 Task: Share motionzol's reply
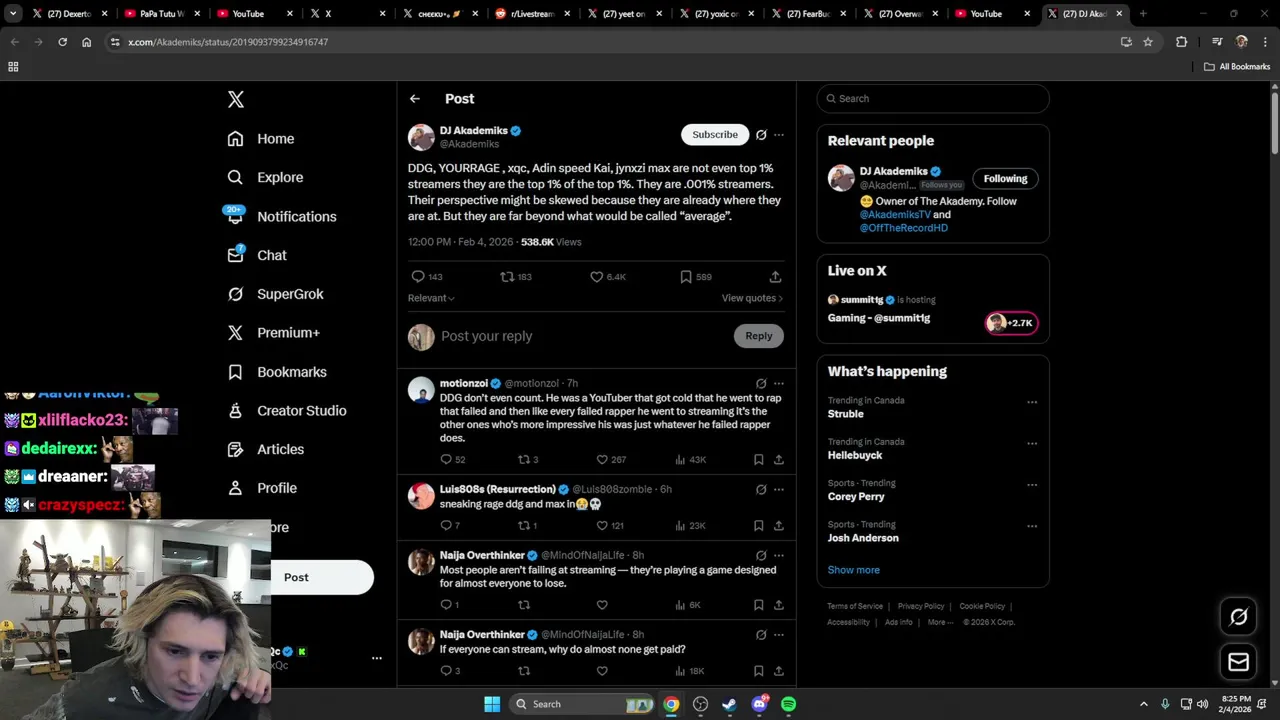(x=779, y=460)
